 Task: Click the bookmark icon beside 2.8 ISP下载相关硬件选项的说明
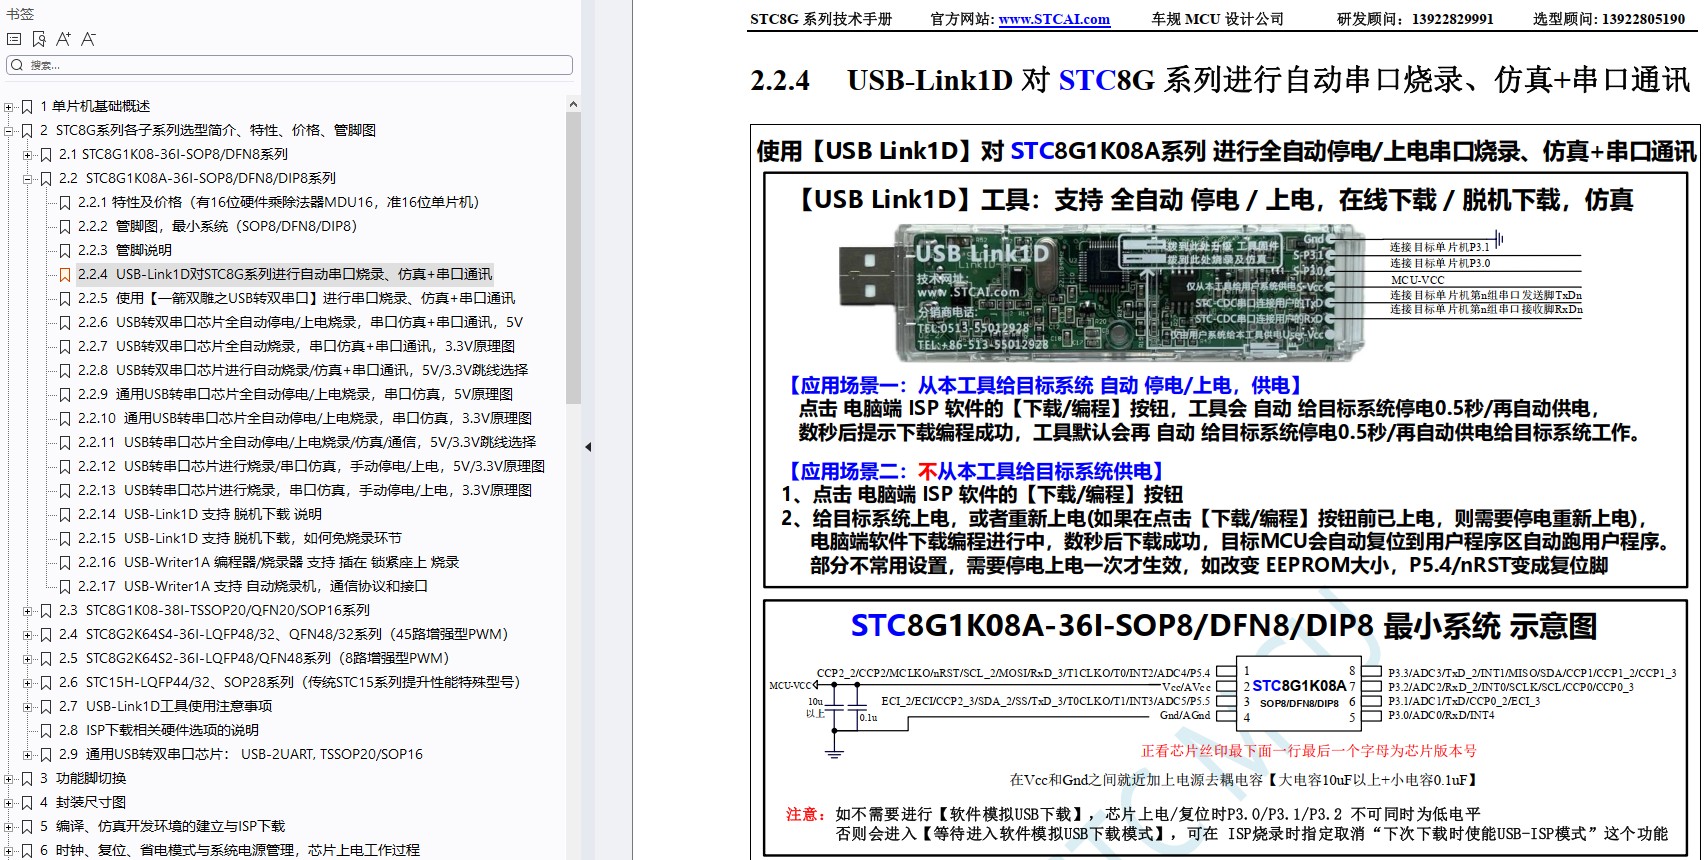(46, 730)
